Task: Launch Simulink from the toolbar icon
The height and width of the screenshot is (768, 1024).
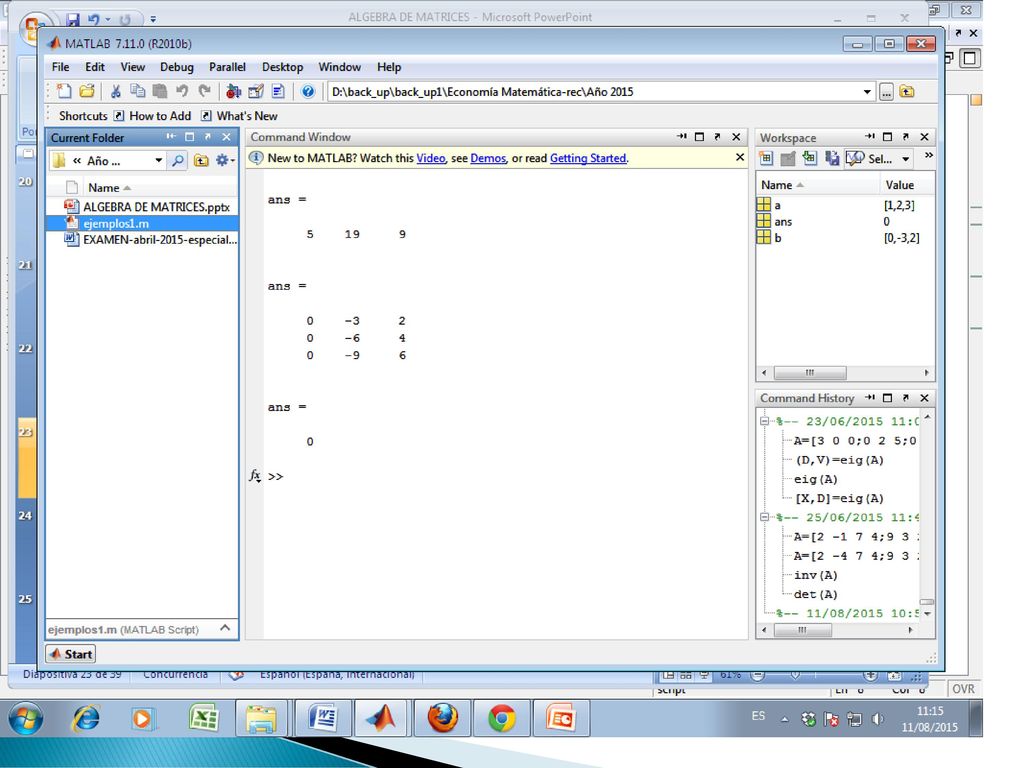Action: click(x=233, y=91)
